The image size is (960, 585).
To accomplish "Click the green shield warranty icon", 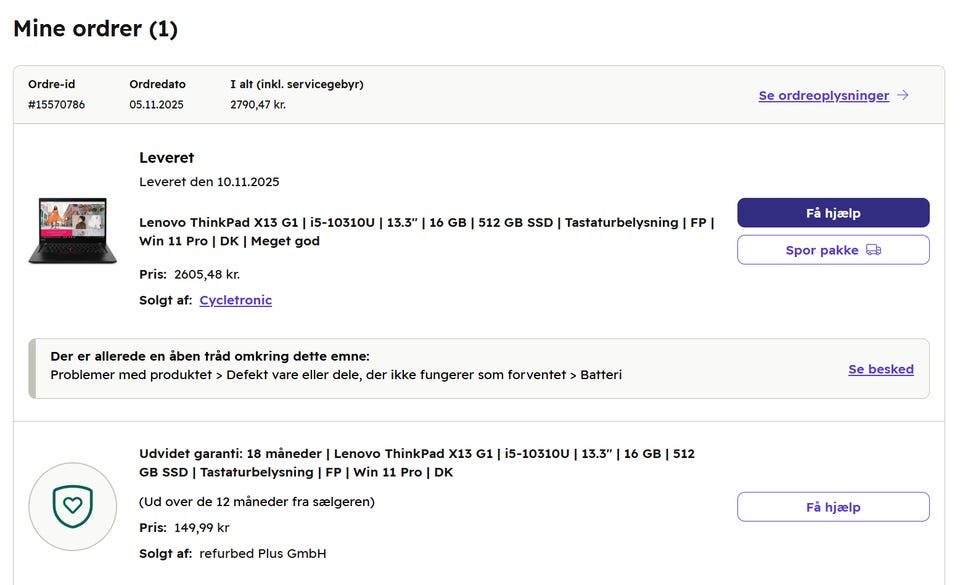I will point(72,508).
